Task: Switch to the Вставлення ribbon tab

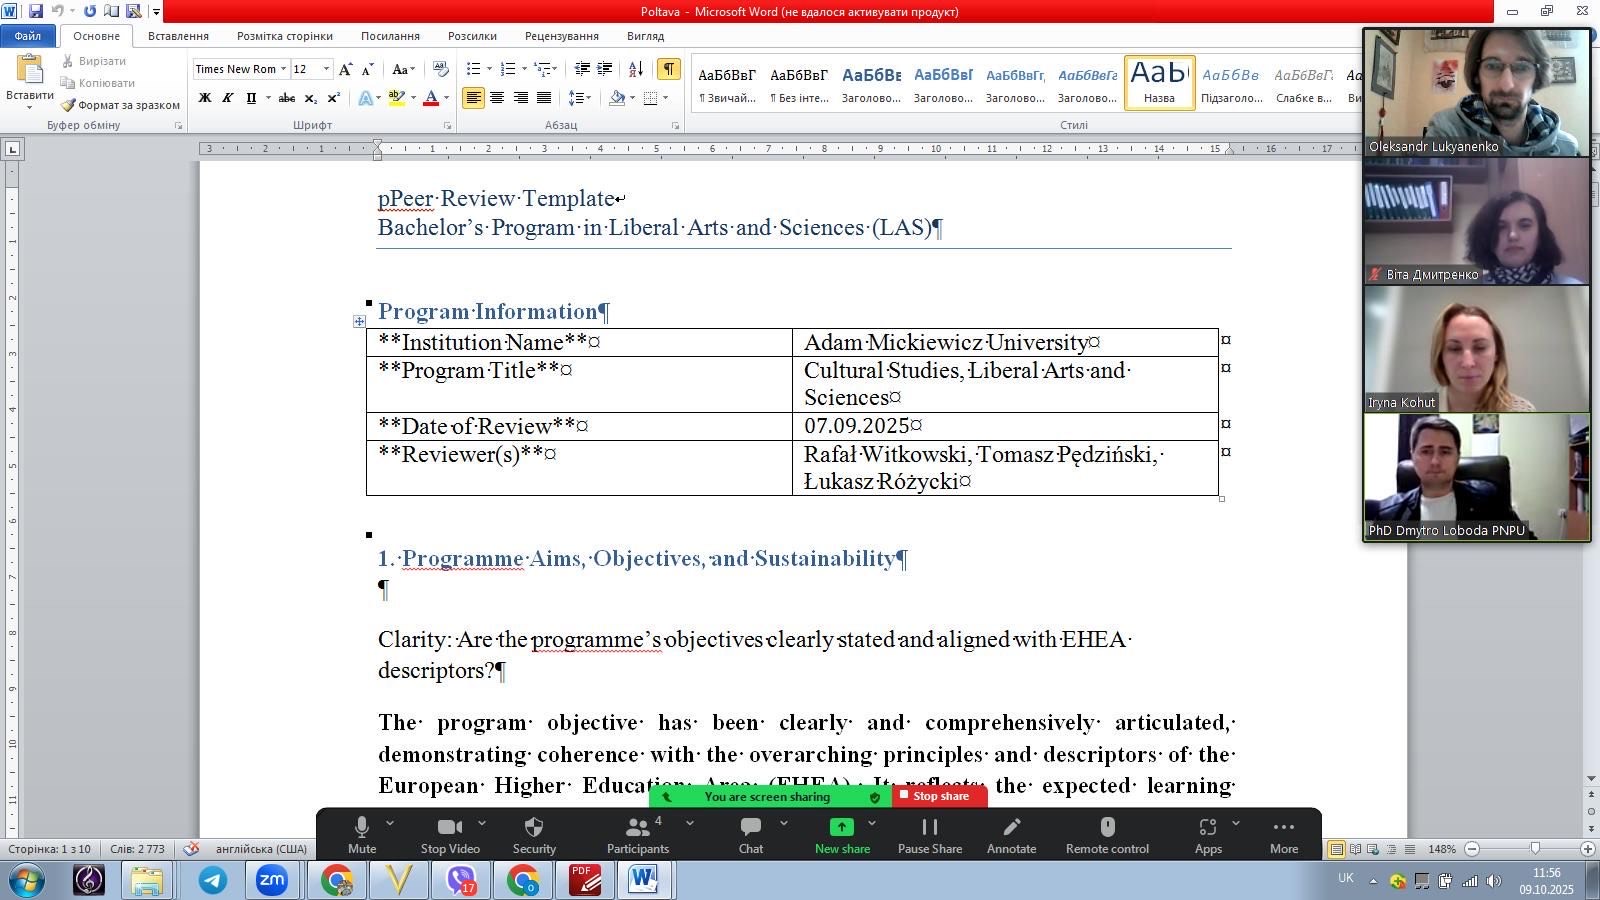Action: pos(178,36)
